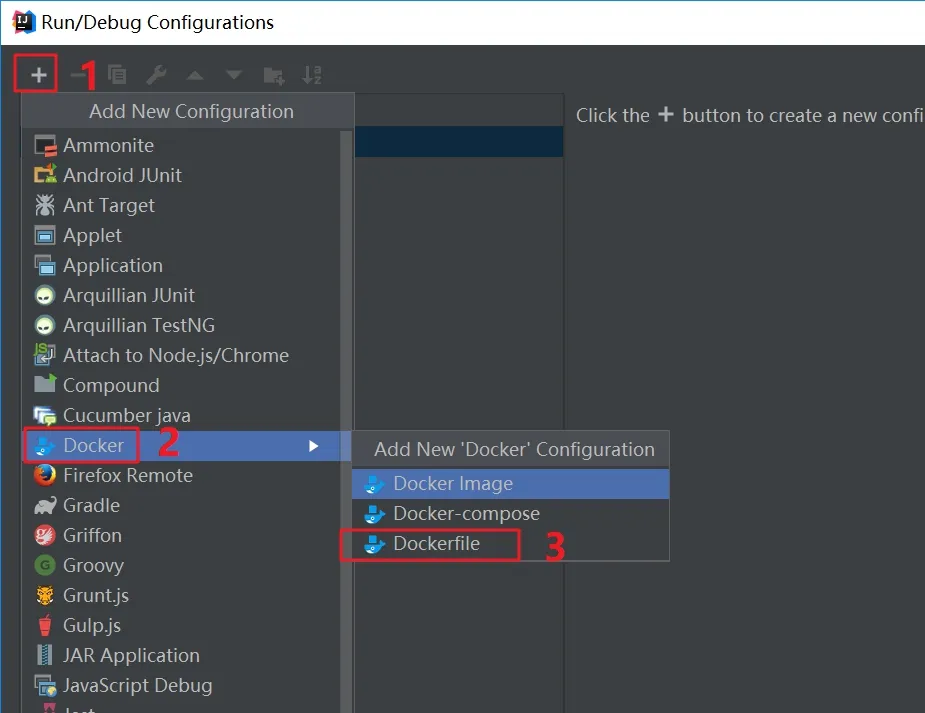Click the Gulp.js red cup icon

pyautogui.click(x=45, y=625)
